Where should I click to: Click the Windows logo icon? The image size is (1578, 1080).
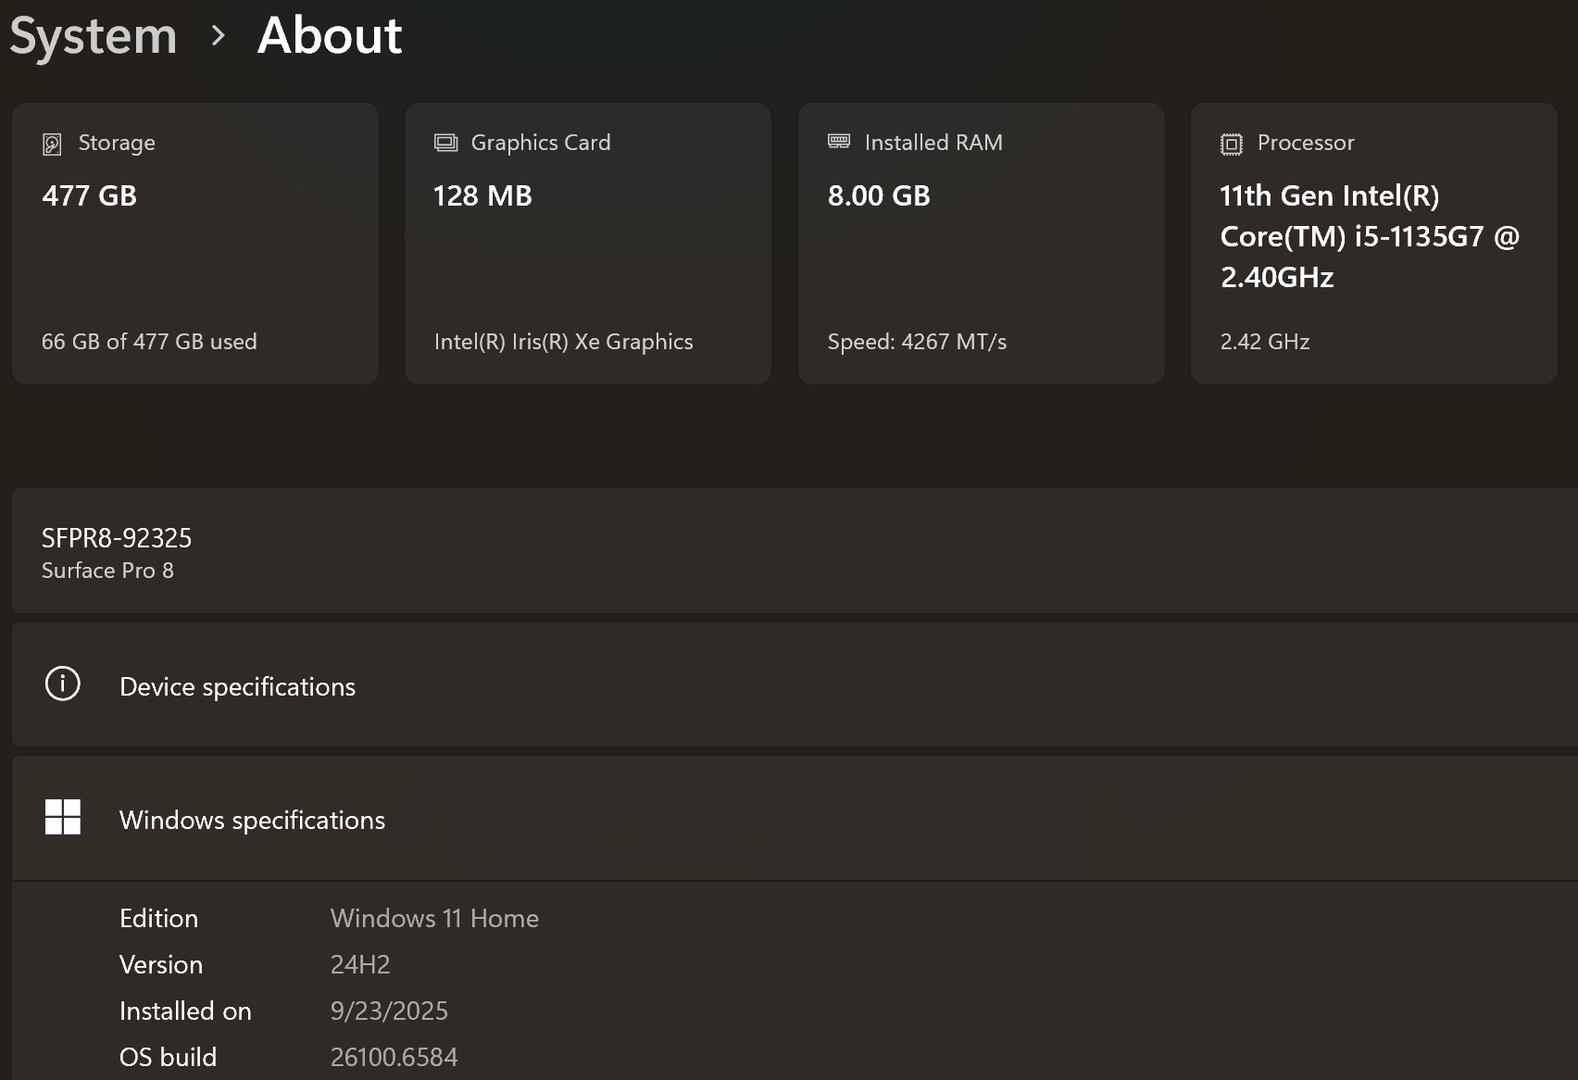click(x=63, y=817)
